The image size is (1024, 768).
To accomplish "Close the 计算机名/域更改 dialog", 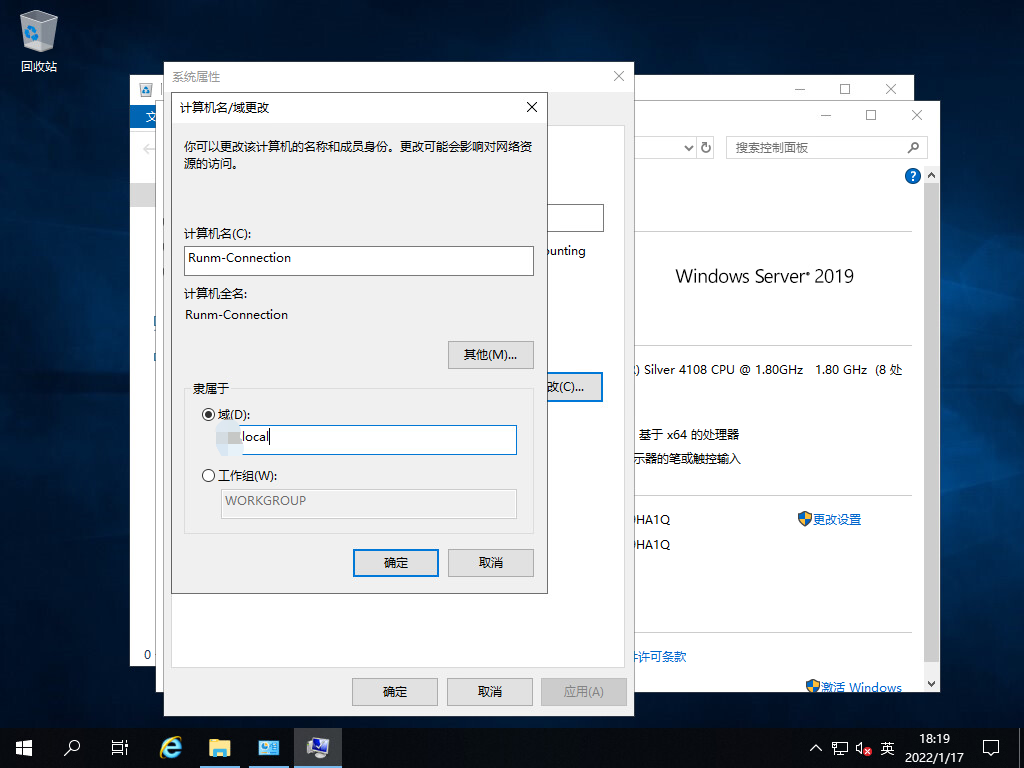I will (x=532, y=107).
